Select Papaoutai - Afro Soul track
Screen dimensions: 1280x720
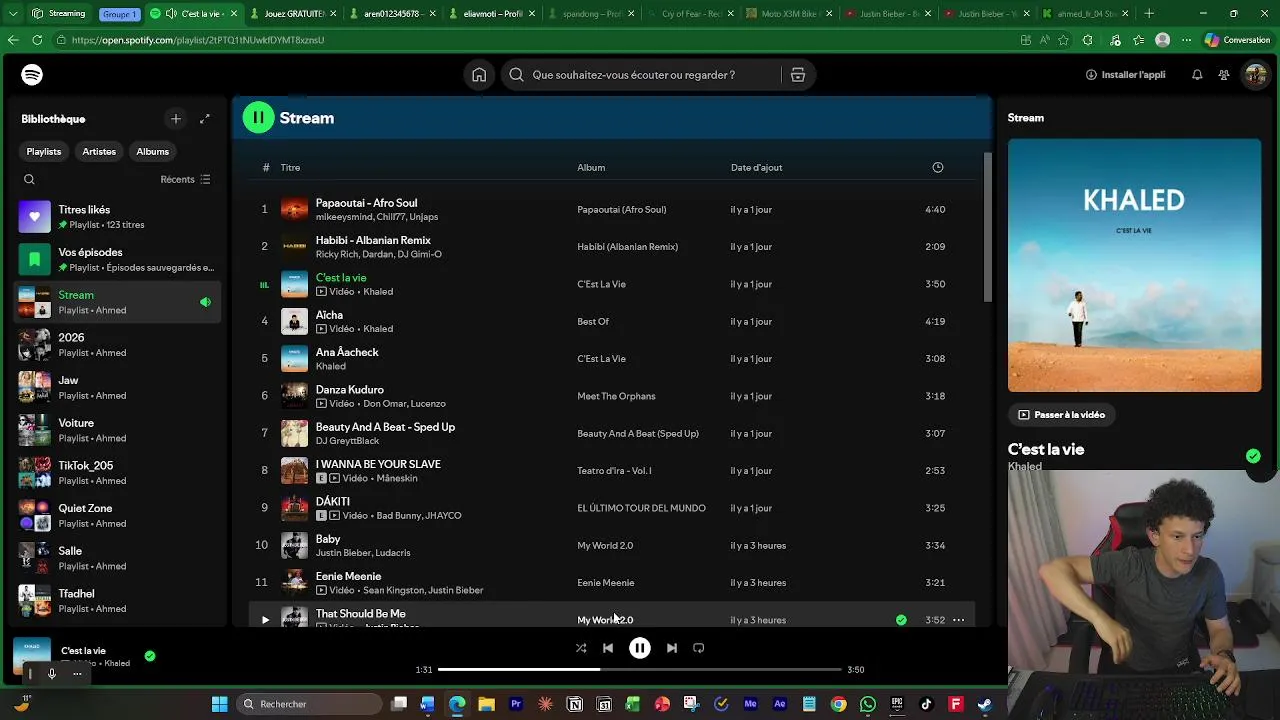[366, 203]
